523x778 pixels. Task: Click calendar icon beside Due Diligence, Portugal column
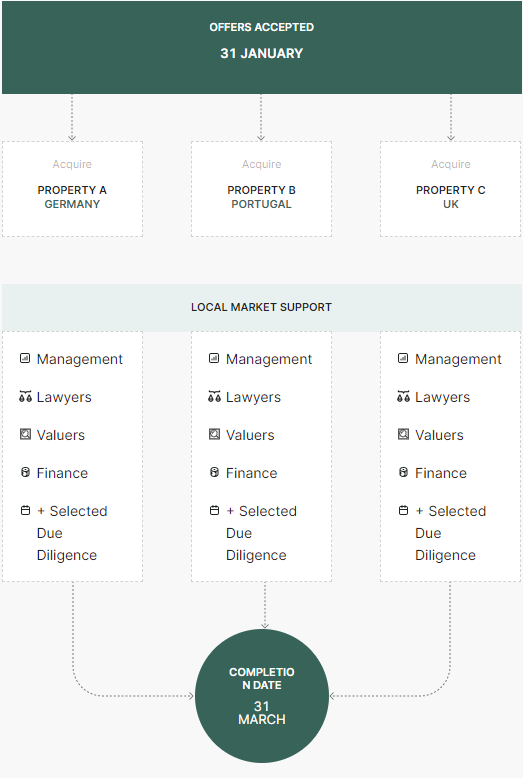click(x=214, y=510)
